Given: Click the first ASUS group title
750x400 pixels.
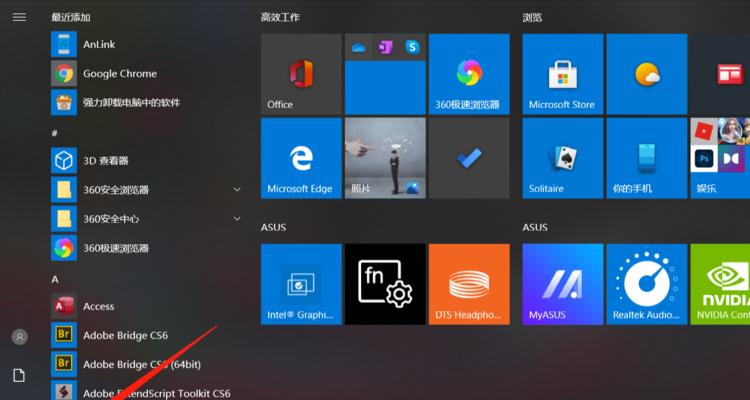Looking at the screenshot, I should 274,227.
